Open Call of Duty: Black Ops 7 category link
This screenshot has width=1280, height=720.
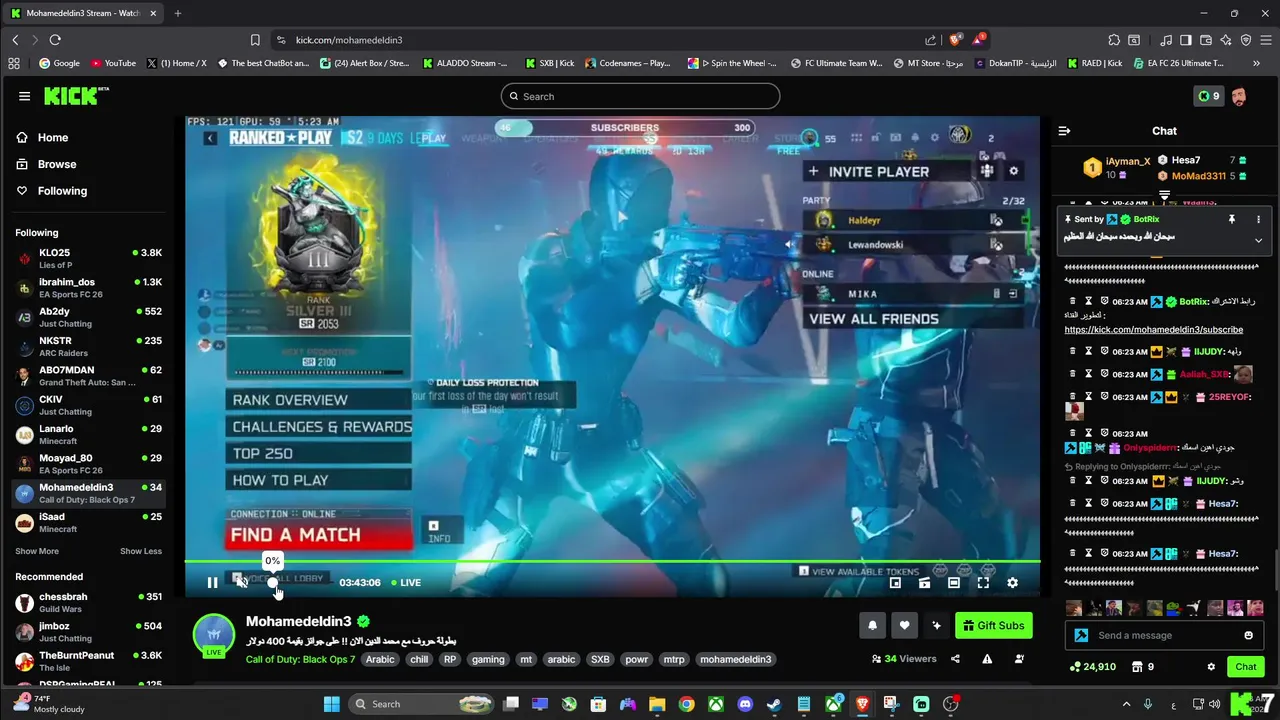click(x=300, y=659)
